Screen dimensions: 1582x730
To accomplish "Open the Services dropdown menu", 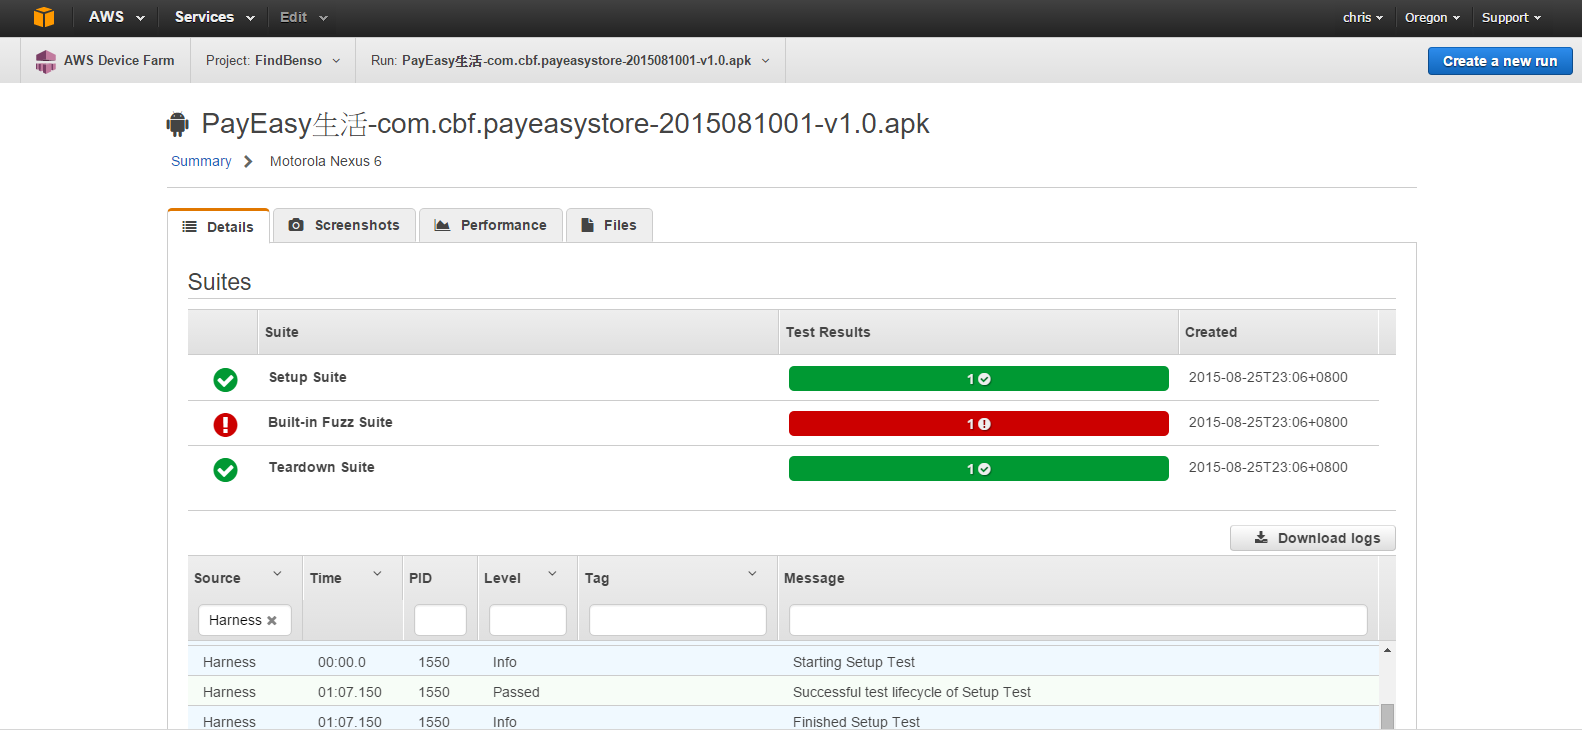I will (x=215, y=17).
